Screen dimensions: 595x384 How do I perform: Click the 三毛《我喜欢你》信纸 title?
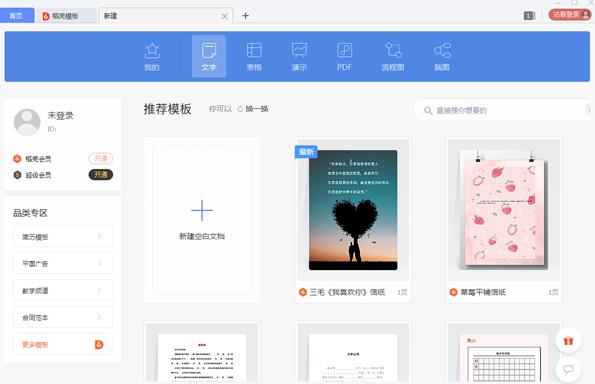pyautogui.click(x=347, y=292)
